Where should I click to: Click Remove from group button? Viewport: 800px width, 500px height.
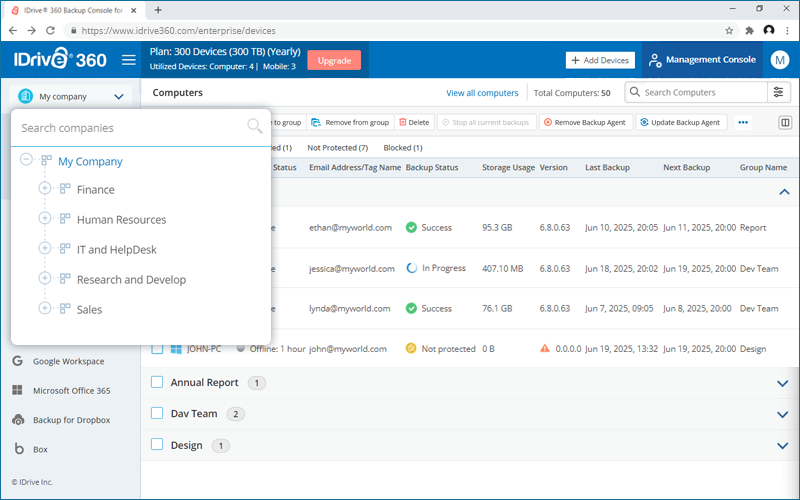point(350,122)
